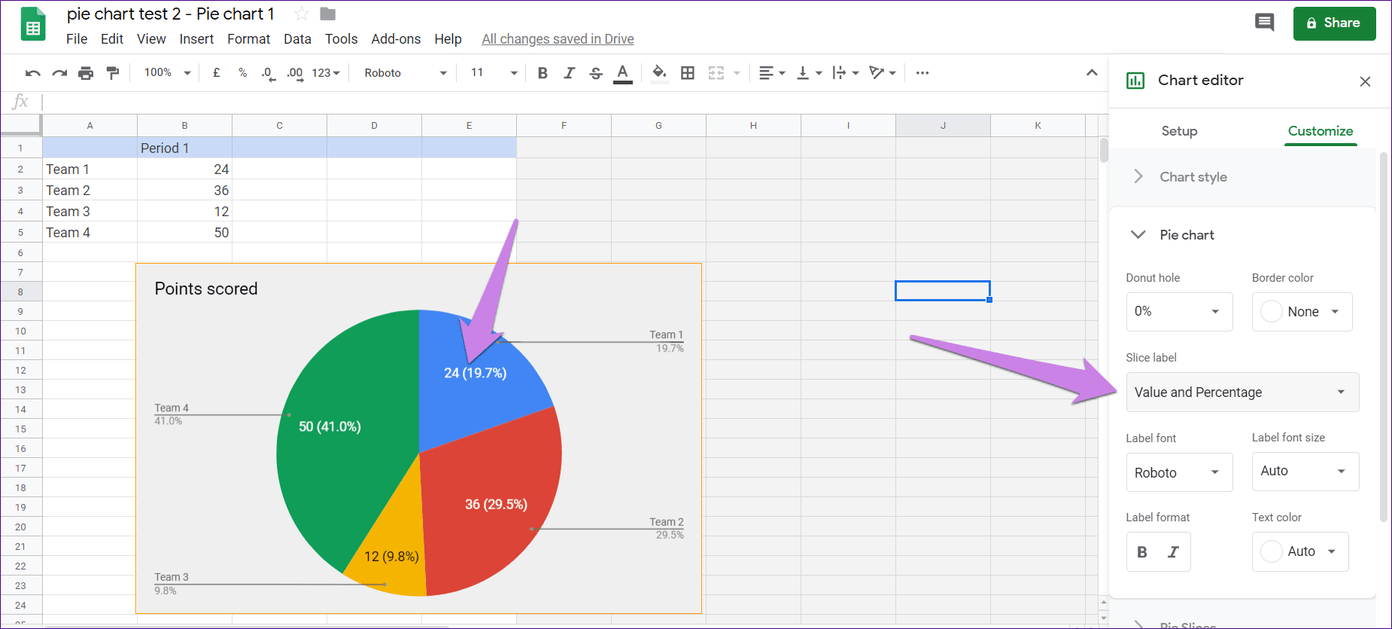Viewport: 1392px width, 629px height.
Task: Open the Slice label dropdown
Action: (1242, 392)
